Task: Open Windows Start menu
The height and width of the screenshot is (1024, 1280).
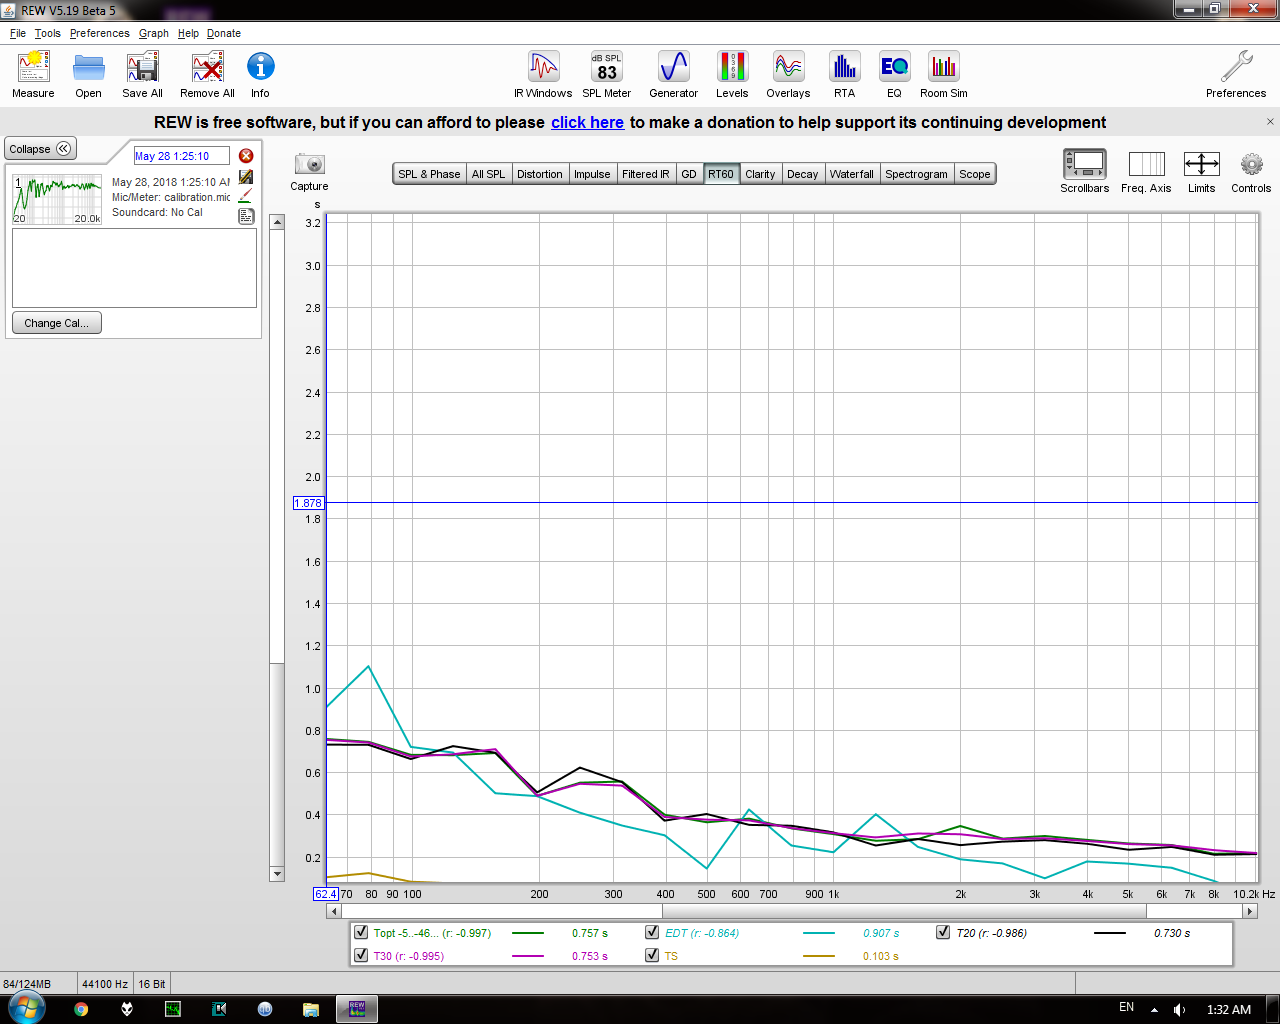Action: pos(26,1008)
